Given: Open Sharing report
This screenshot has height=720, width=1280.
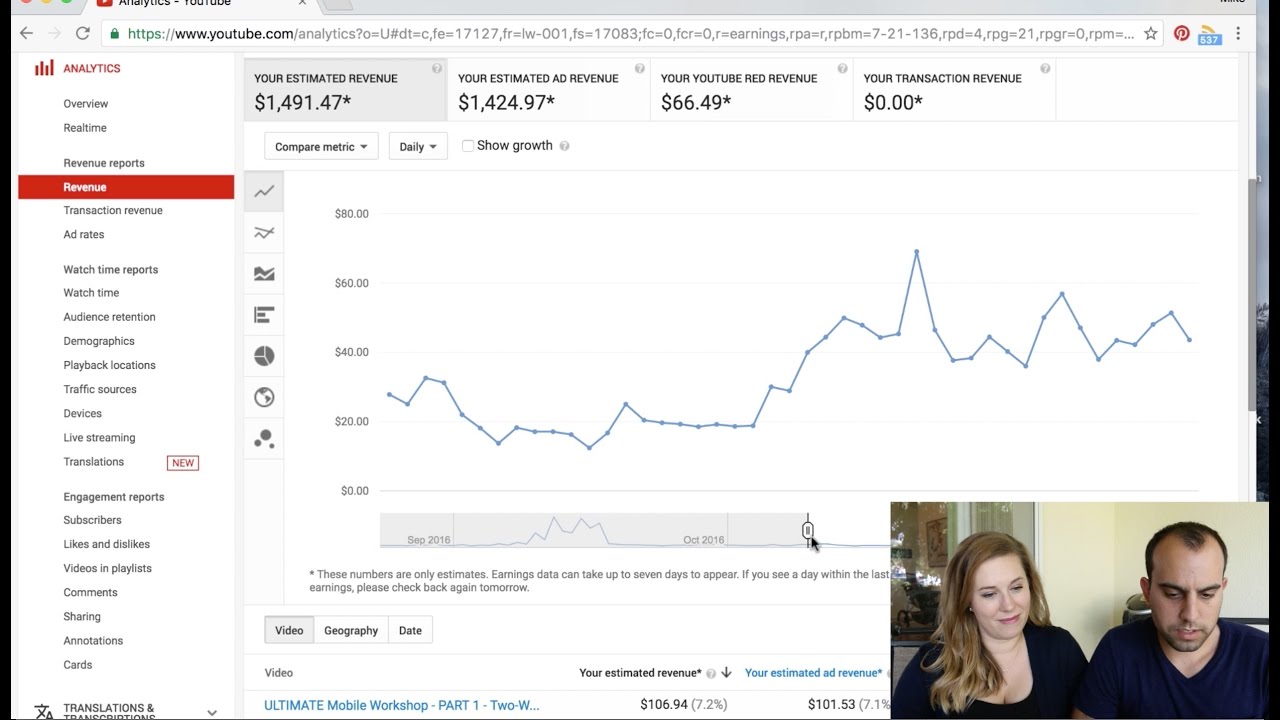Looking at the screenshot, I should click(x=82, y=617).
